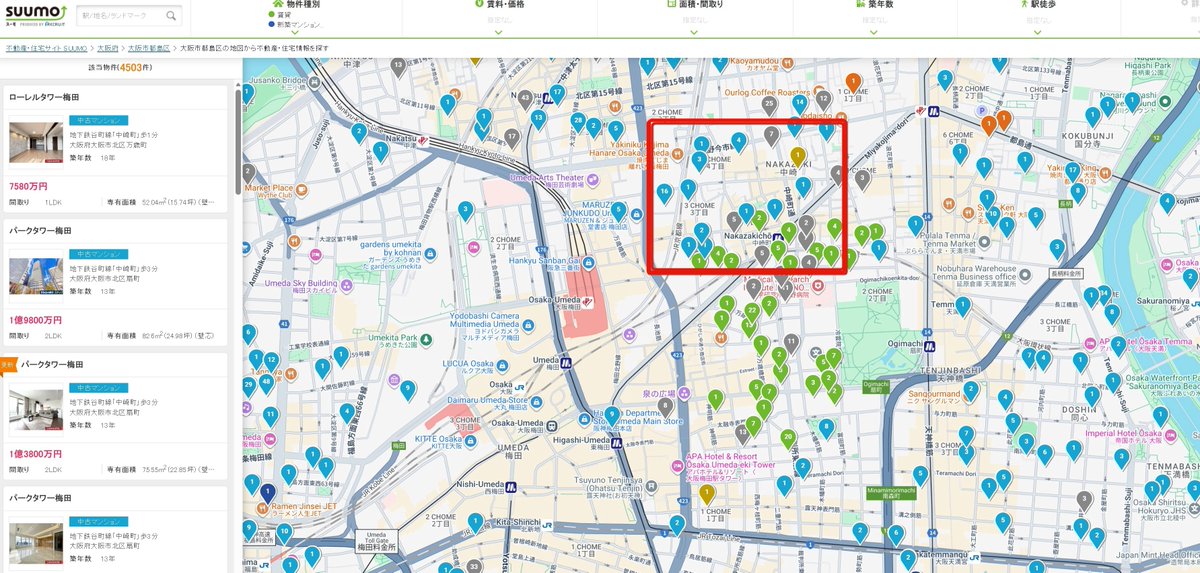Click the Nishi-Umeda metro station icon
1200x573 pixels.
pyautogui.click(x=511, y=488)
